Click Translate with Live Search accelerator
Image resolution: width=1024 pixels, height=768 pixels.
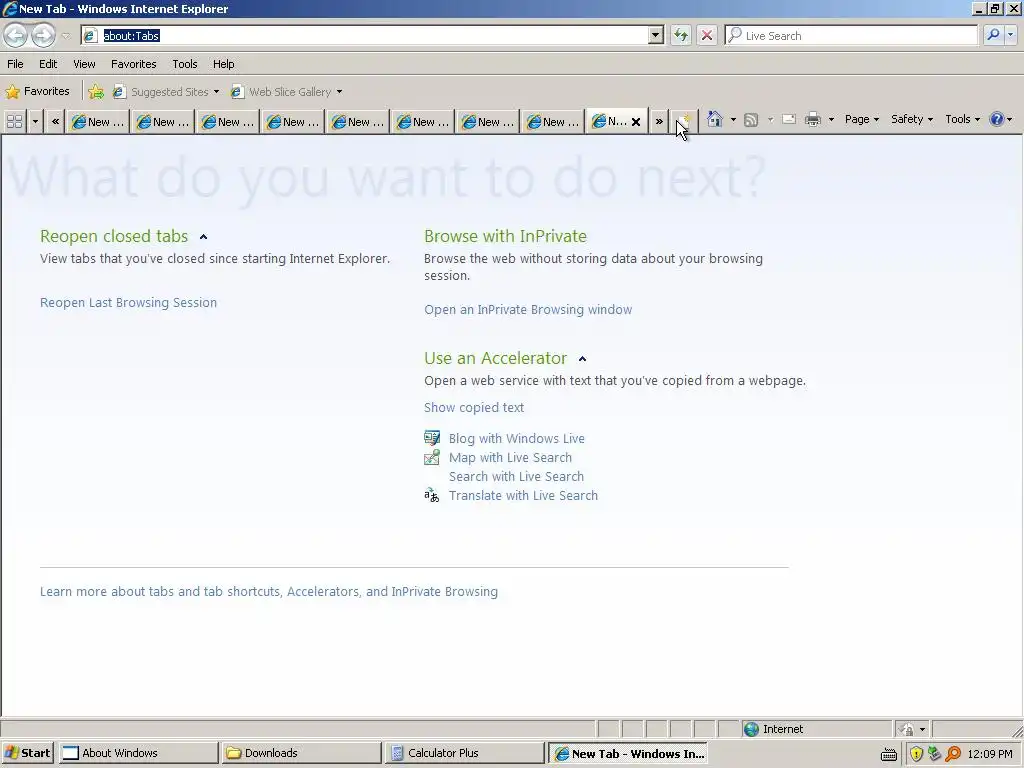pyautogui.click(x=523, y=496)
